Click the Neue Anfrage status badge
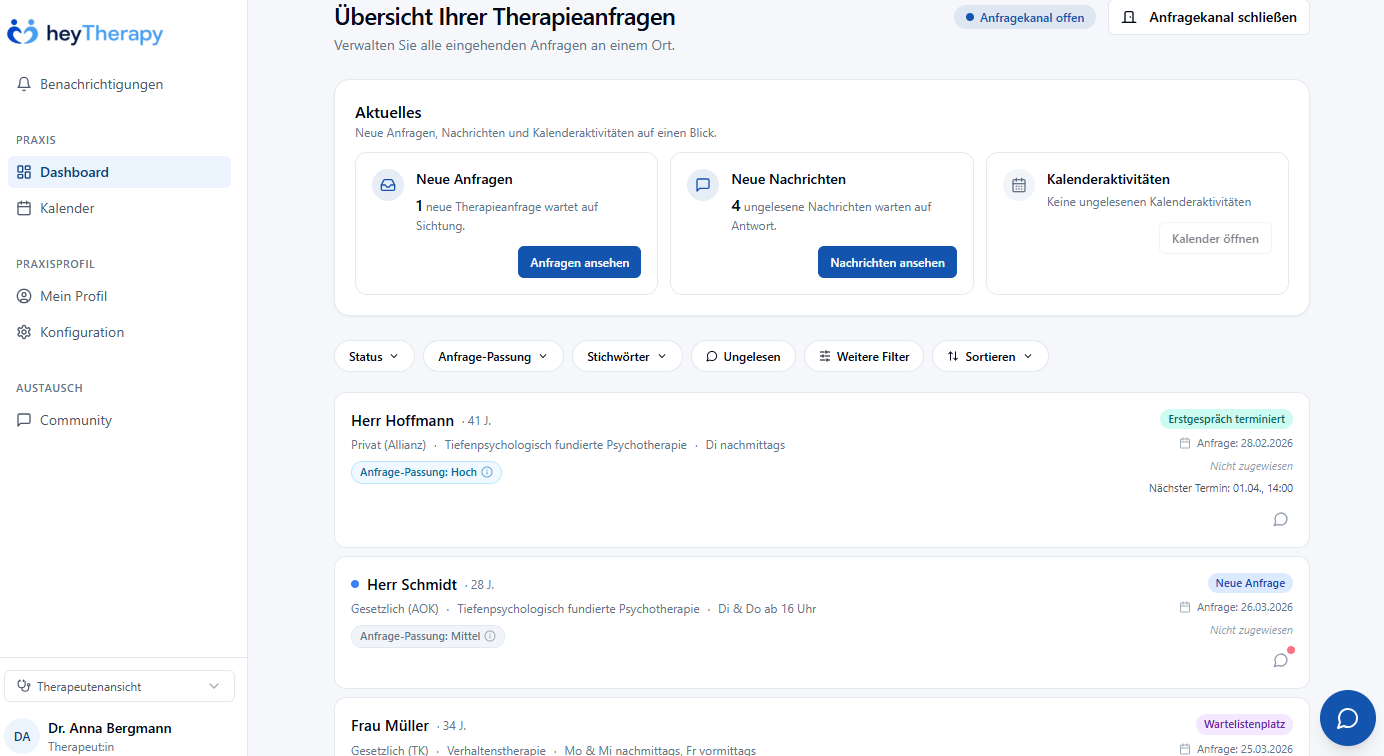This screenshot has width=1384, height=756. point(1250,583)
